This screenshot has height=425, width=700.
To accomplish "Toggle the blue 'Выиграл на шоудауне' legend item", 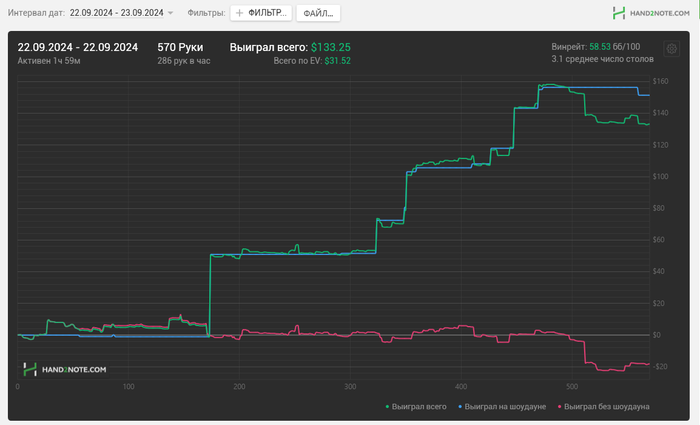I will [502, 407].
